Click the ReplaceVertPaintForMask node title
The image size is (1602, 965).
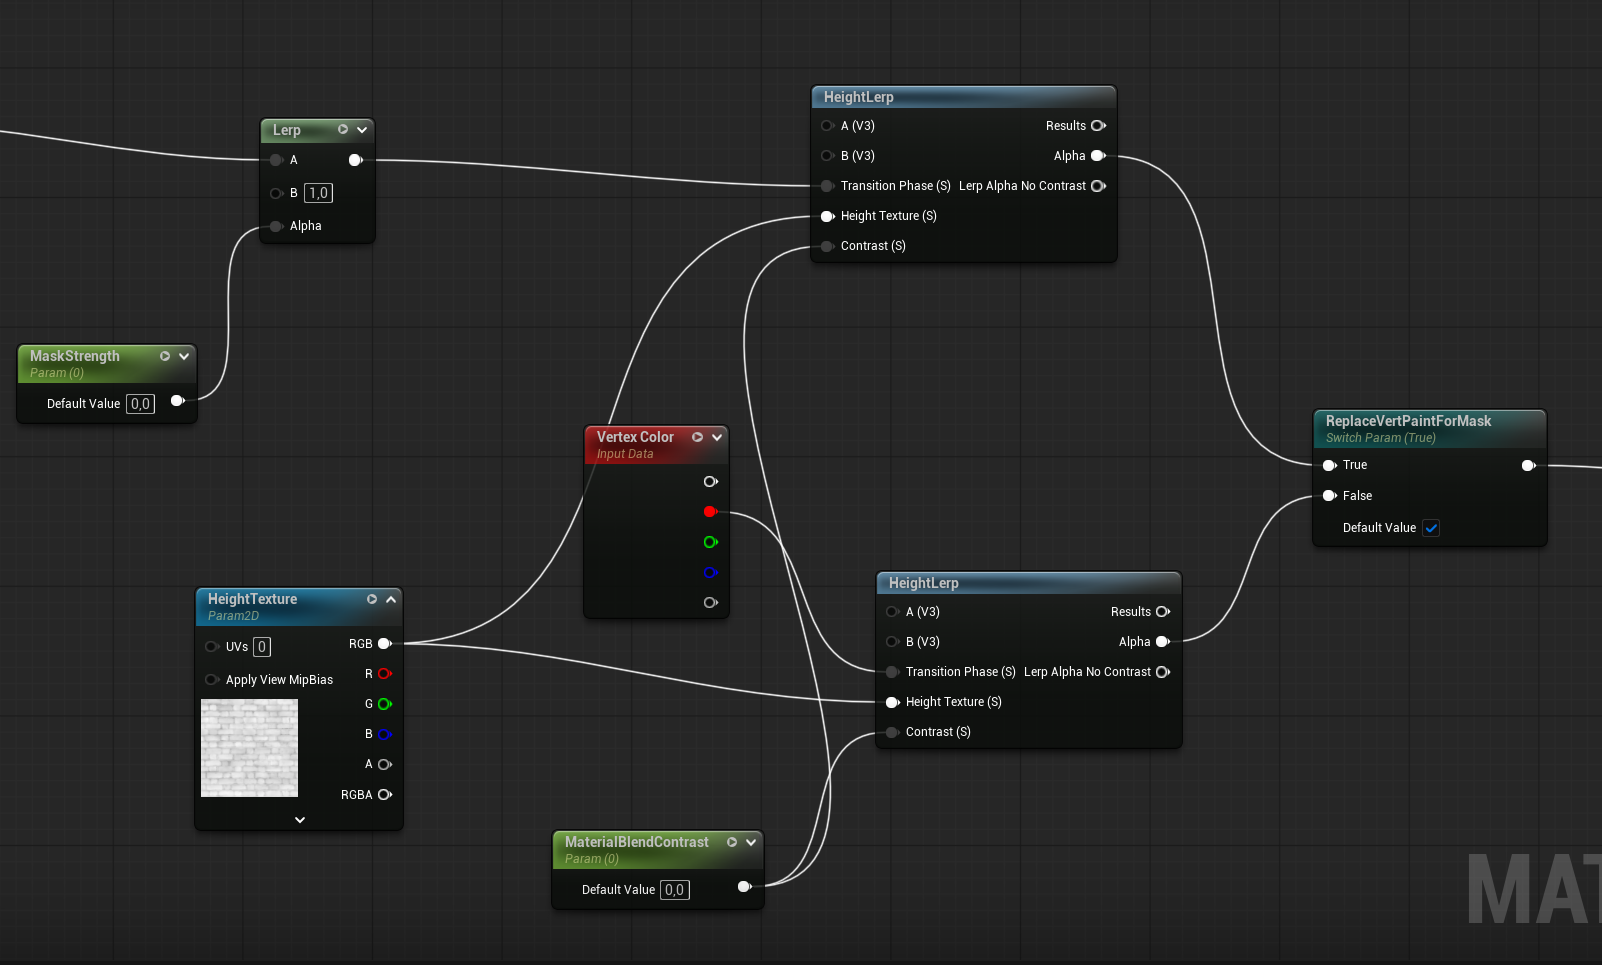tap(1408, 421)
